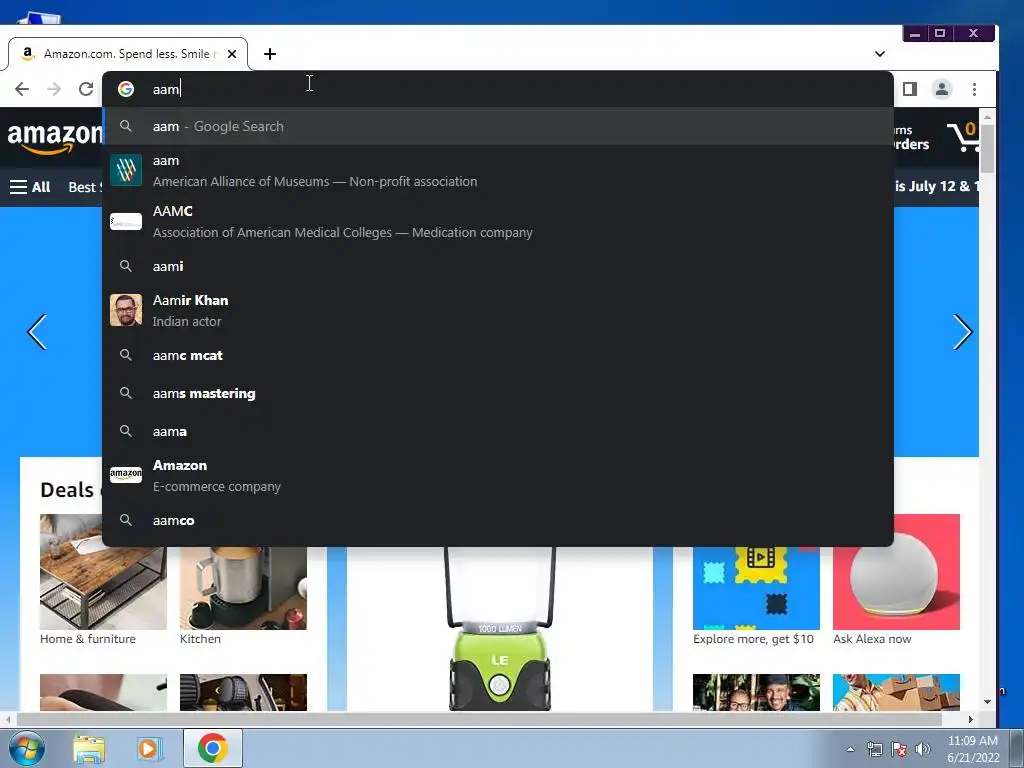Click the Action Center flag icon

pos(899,749)
